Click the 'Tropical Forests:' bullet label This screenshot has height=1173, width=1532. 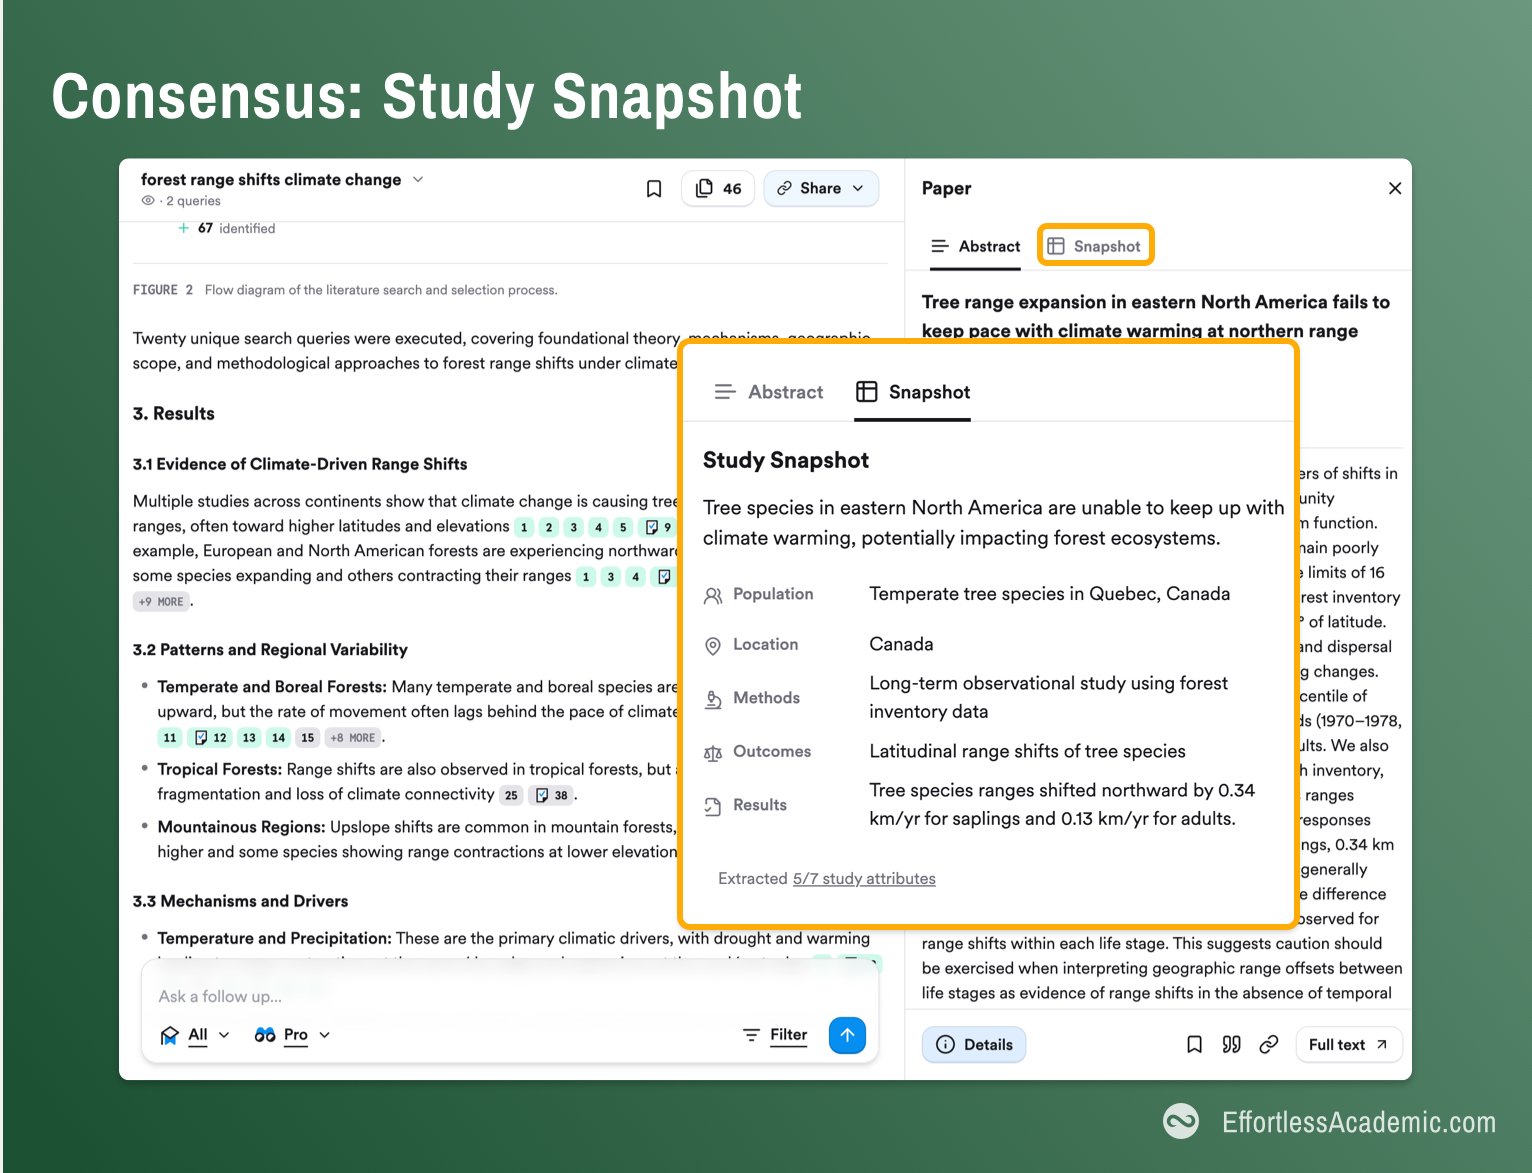click(219, 769)
